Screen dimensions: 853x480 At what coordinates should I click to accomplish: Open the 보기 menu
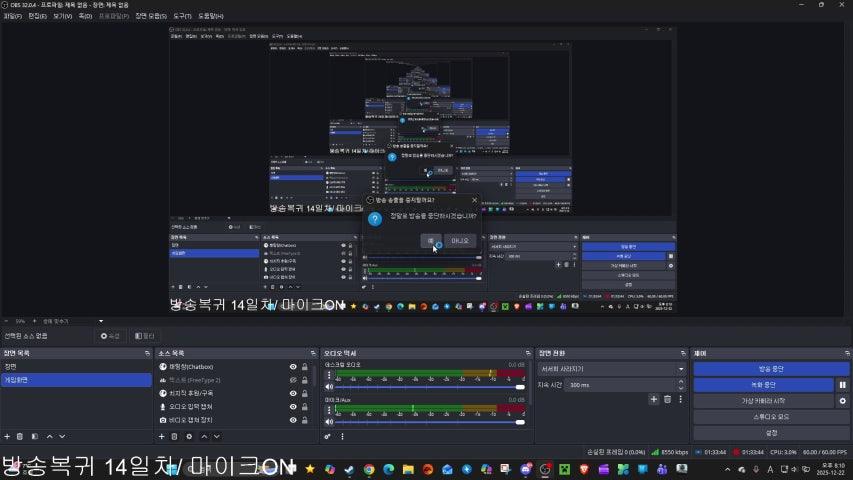point(63,16)
